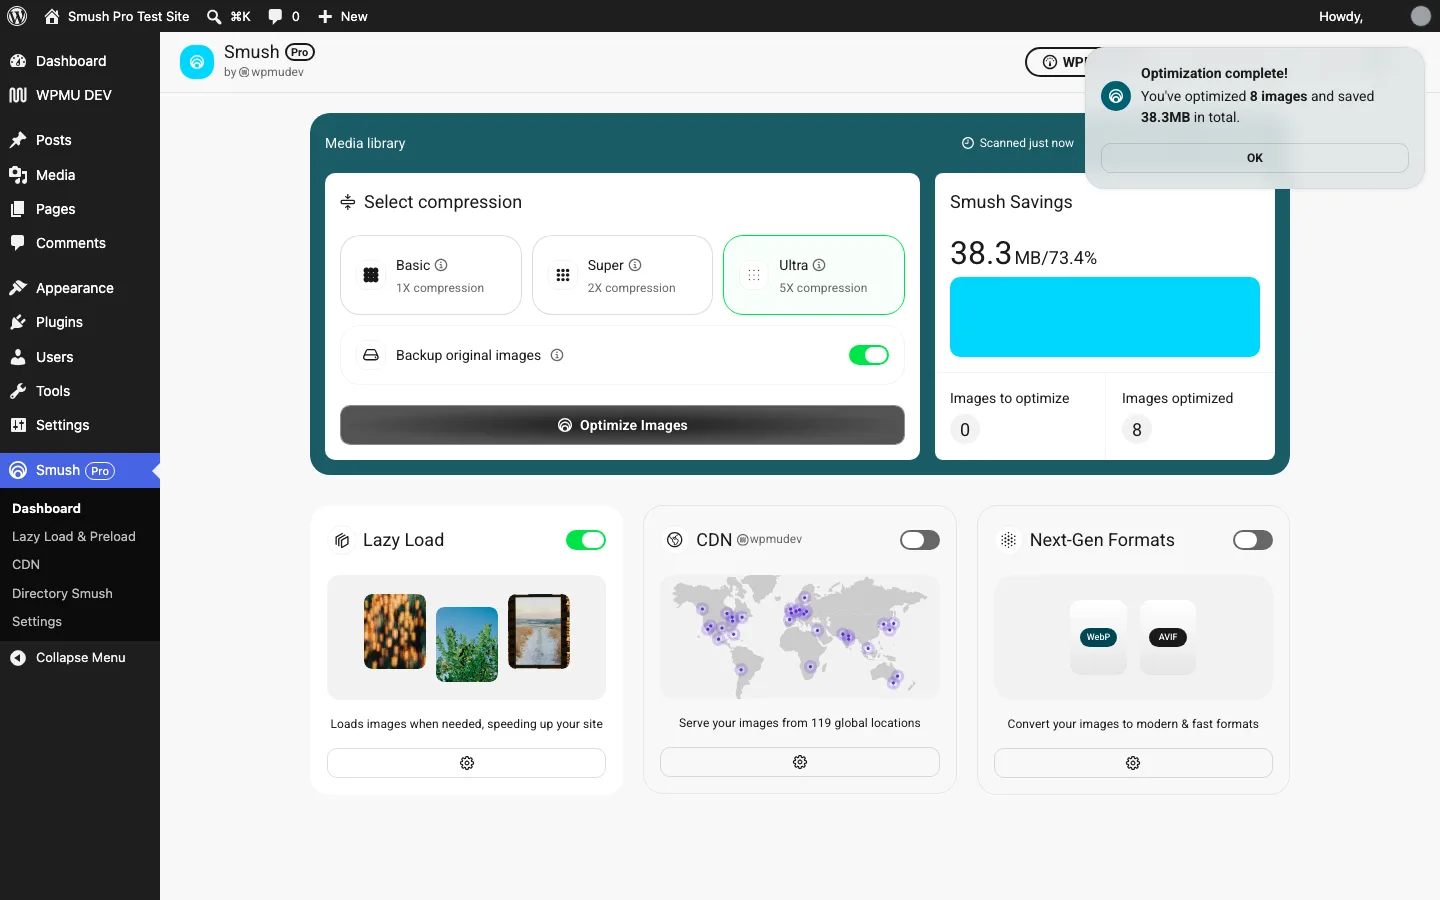Enable the Next-Gen Formats toggle
Viewport: 1440px width, 900px height.
(1253, 540)
